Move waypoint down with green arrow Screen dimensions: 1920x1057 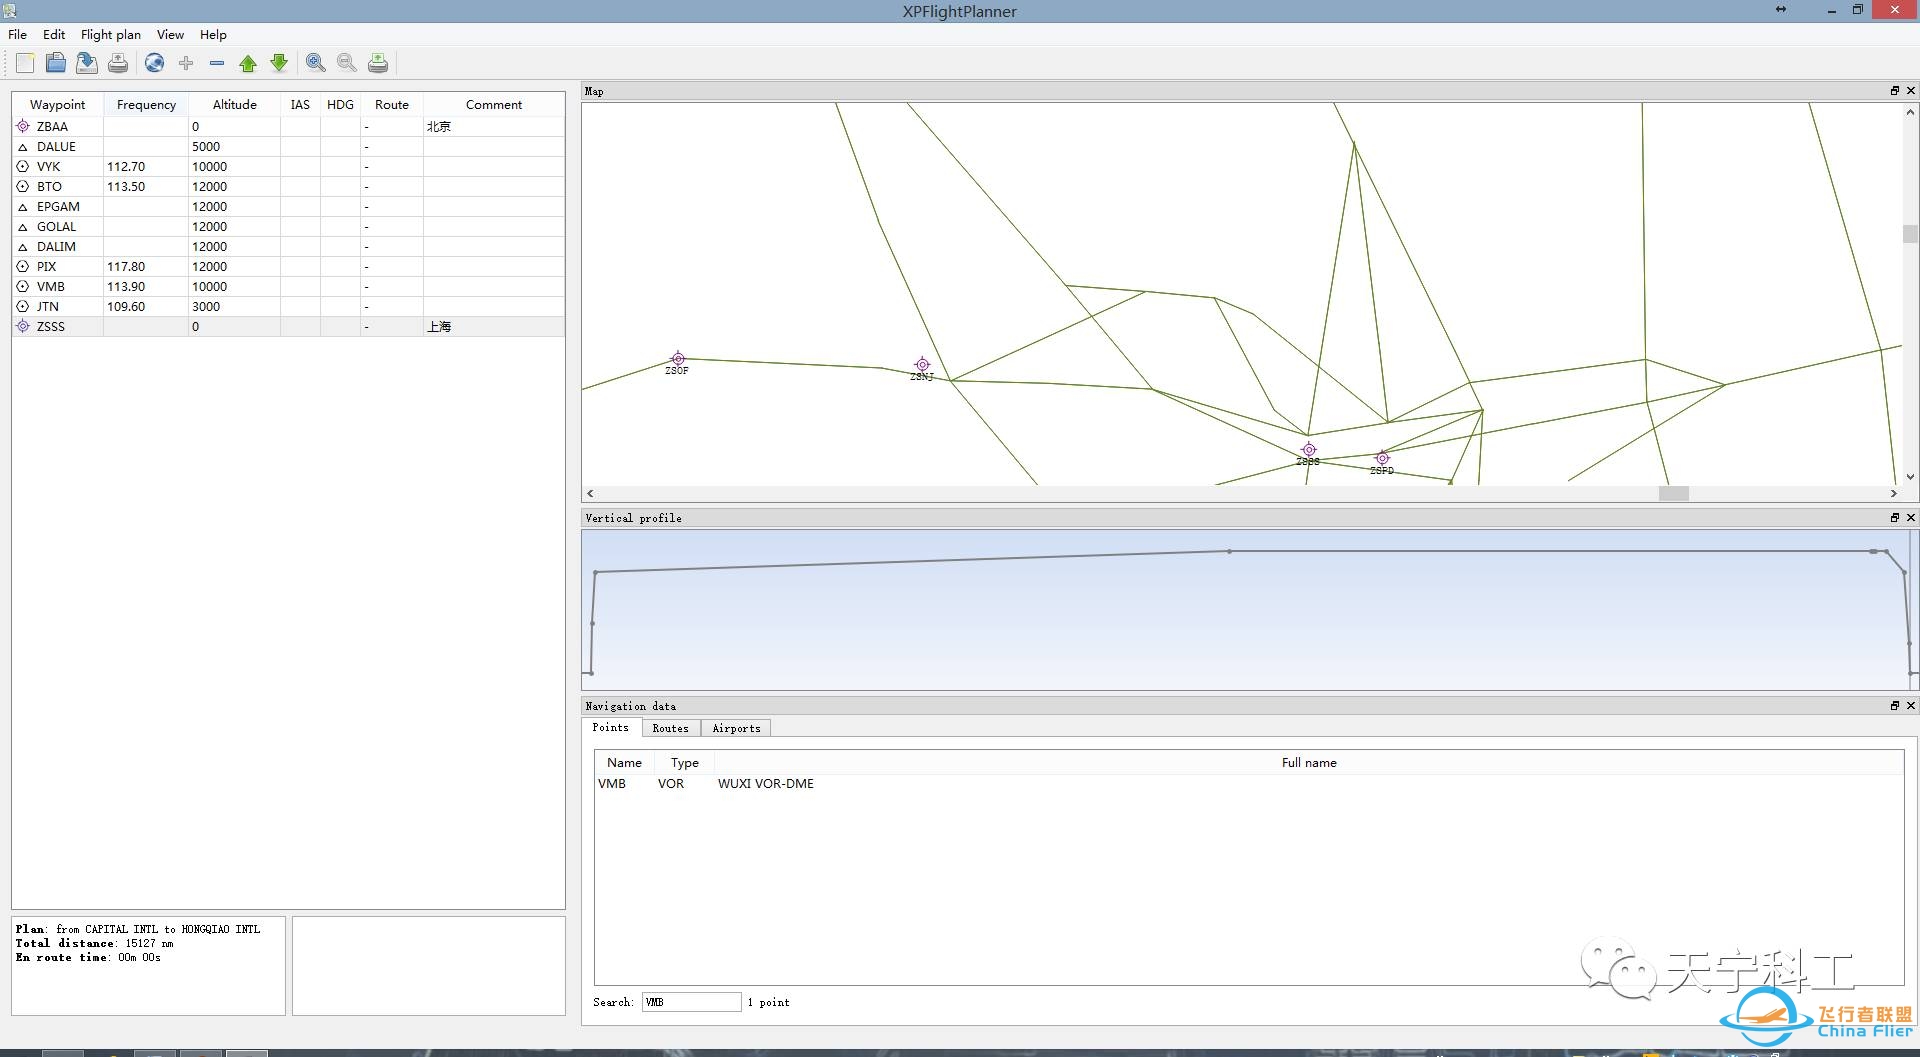tap(279, 63)
